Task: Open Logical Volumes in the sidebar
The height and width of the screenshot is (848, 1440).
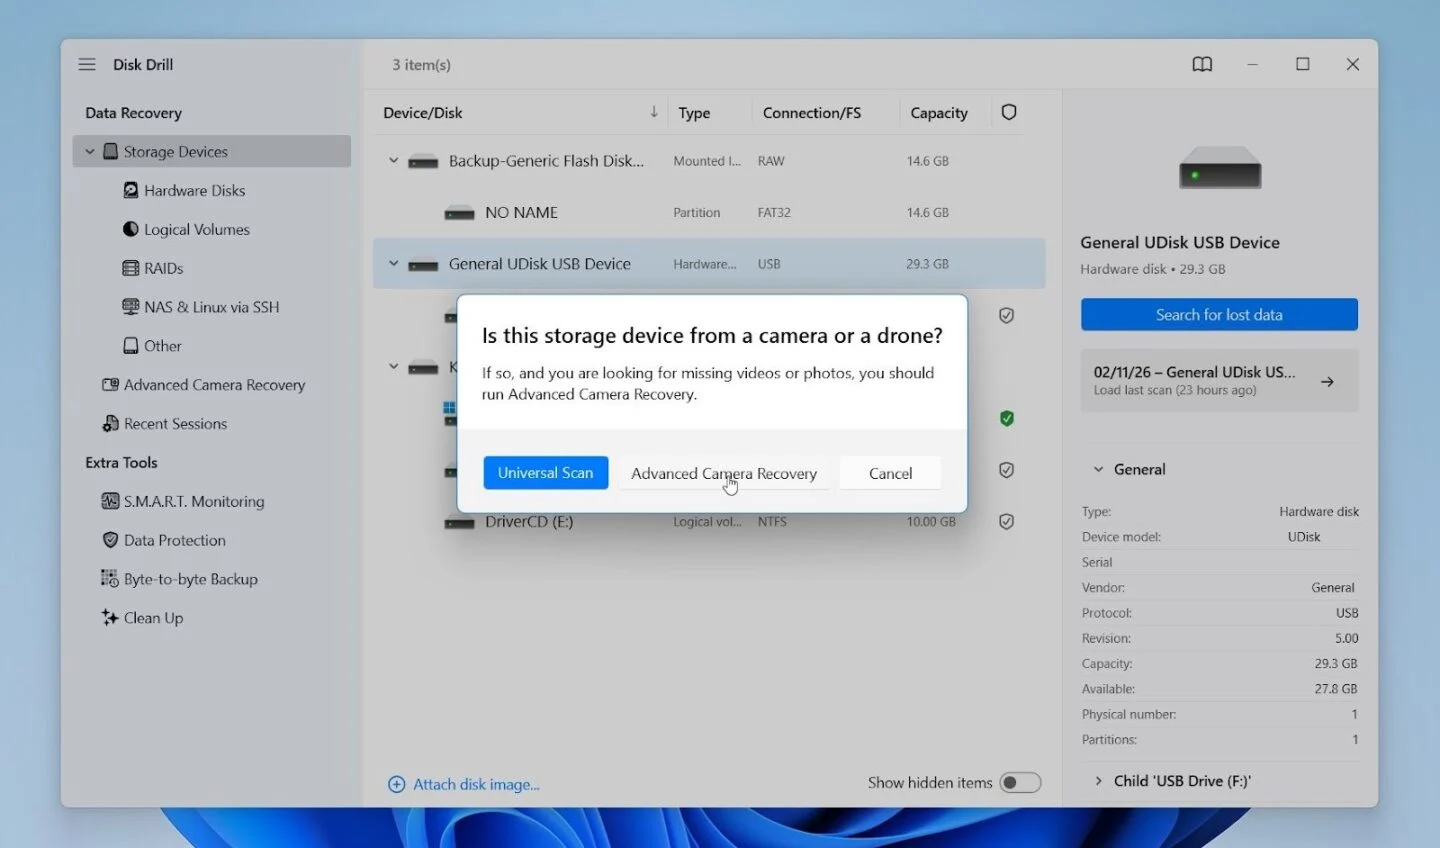Action: click(196, 229)
